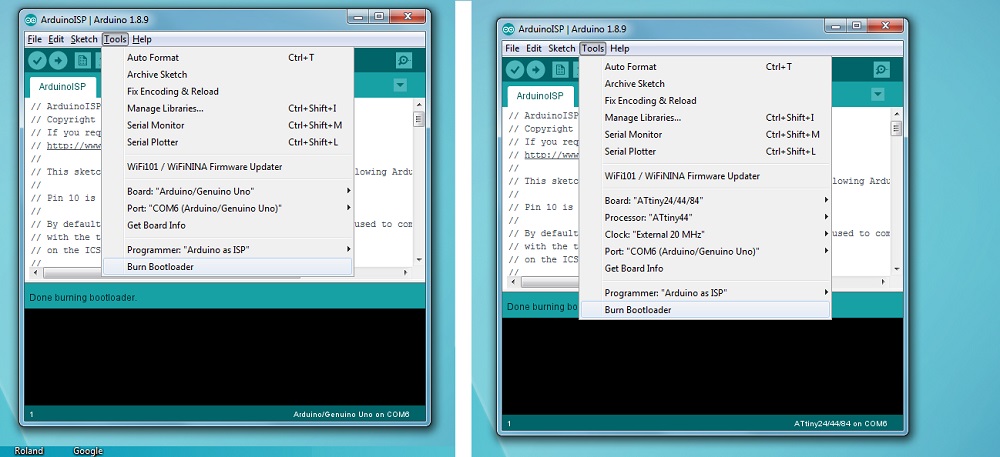Select ArduinoISP tab in left window
This screenshot has width=1000, height=457.
tap(62, 87)
